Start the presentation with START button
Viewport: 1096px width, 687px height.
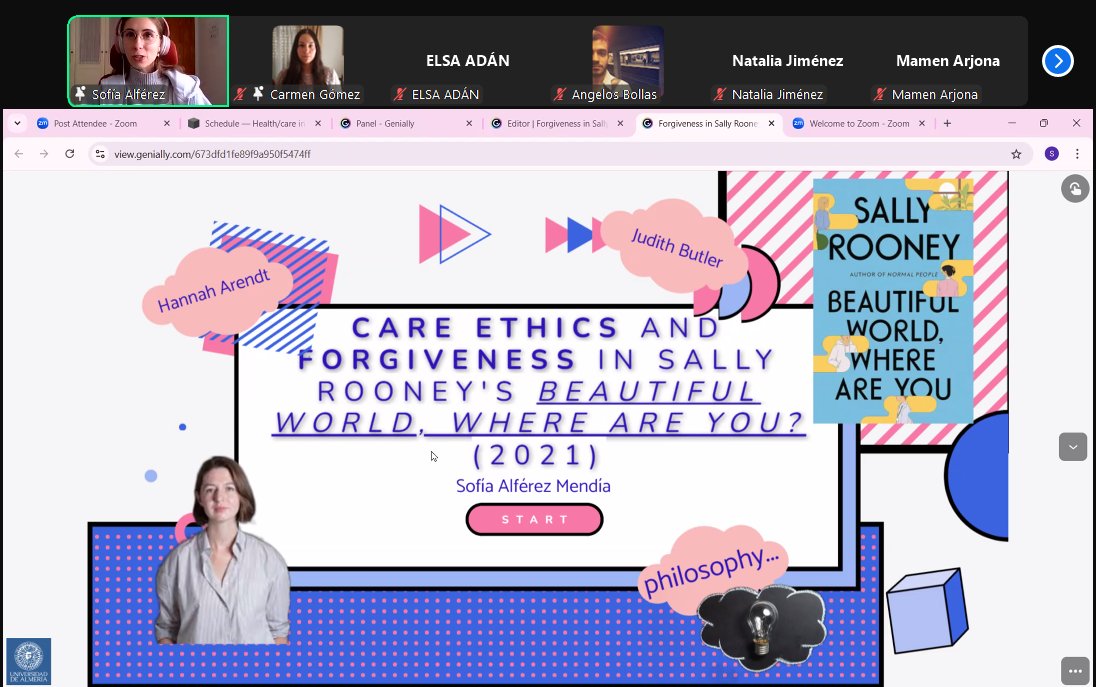[535, 519]
